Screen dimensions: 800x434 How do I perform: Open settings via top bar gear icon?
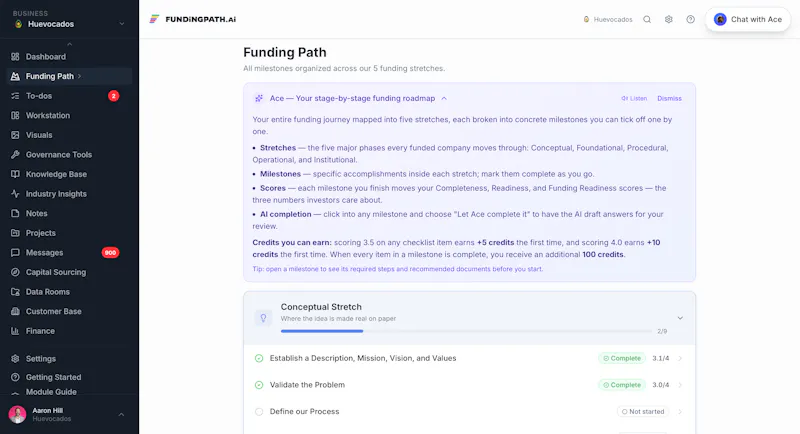coord(668,19)
